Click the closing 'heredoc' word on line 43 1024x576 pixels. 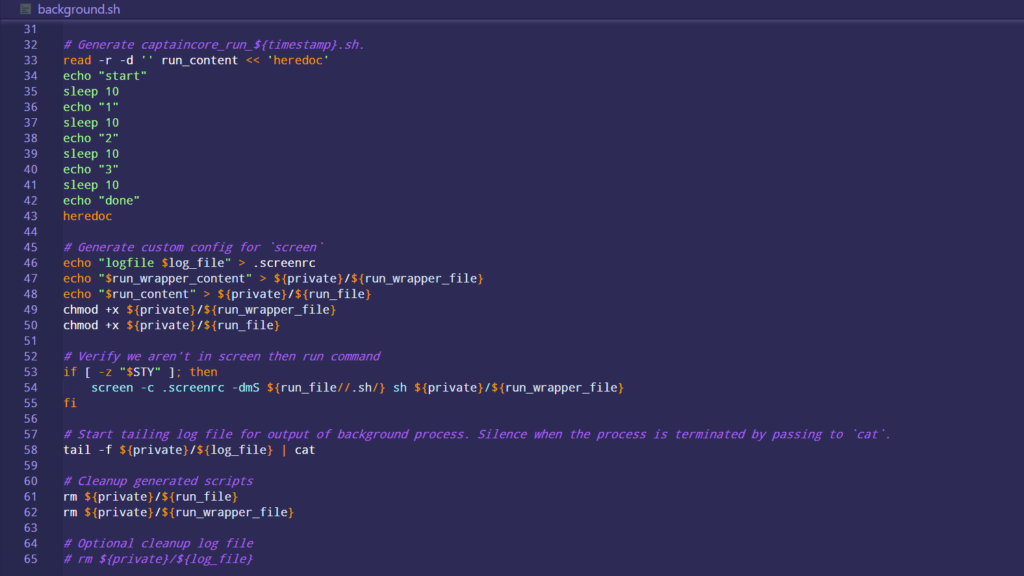(88, 216)
